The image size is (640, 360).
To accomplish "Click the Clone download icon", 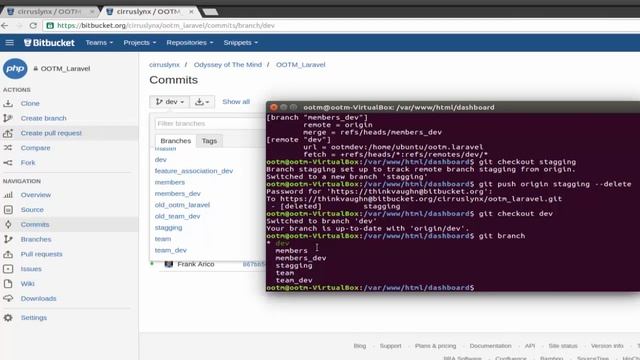I will tap(8, 104).
